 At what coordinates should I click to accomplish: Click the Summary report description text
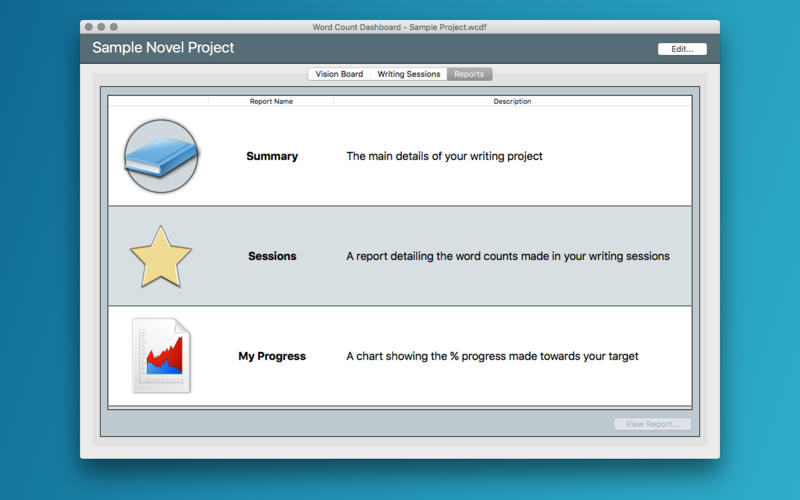click(444, 156)
